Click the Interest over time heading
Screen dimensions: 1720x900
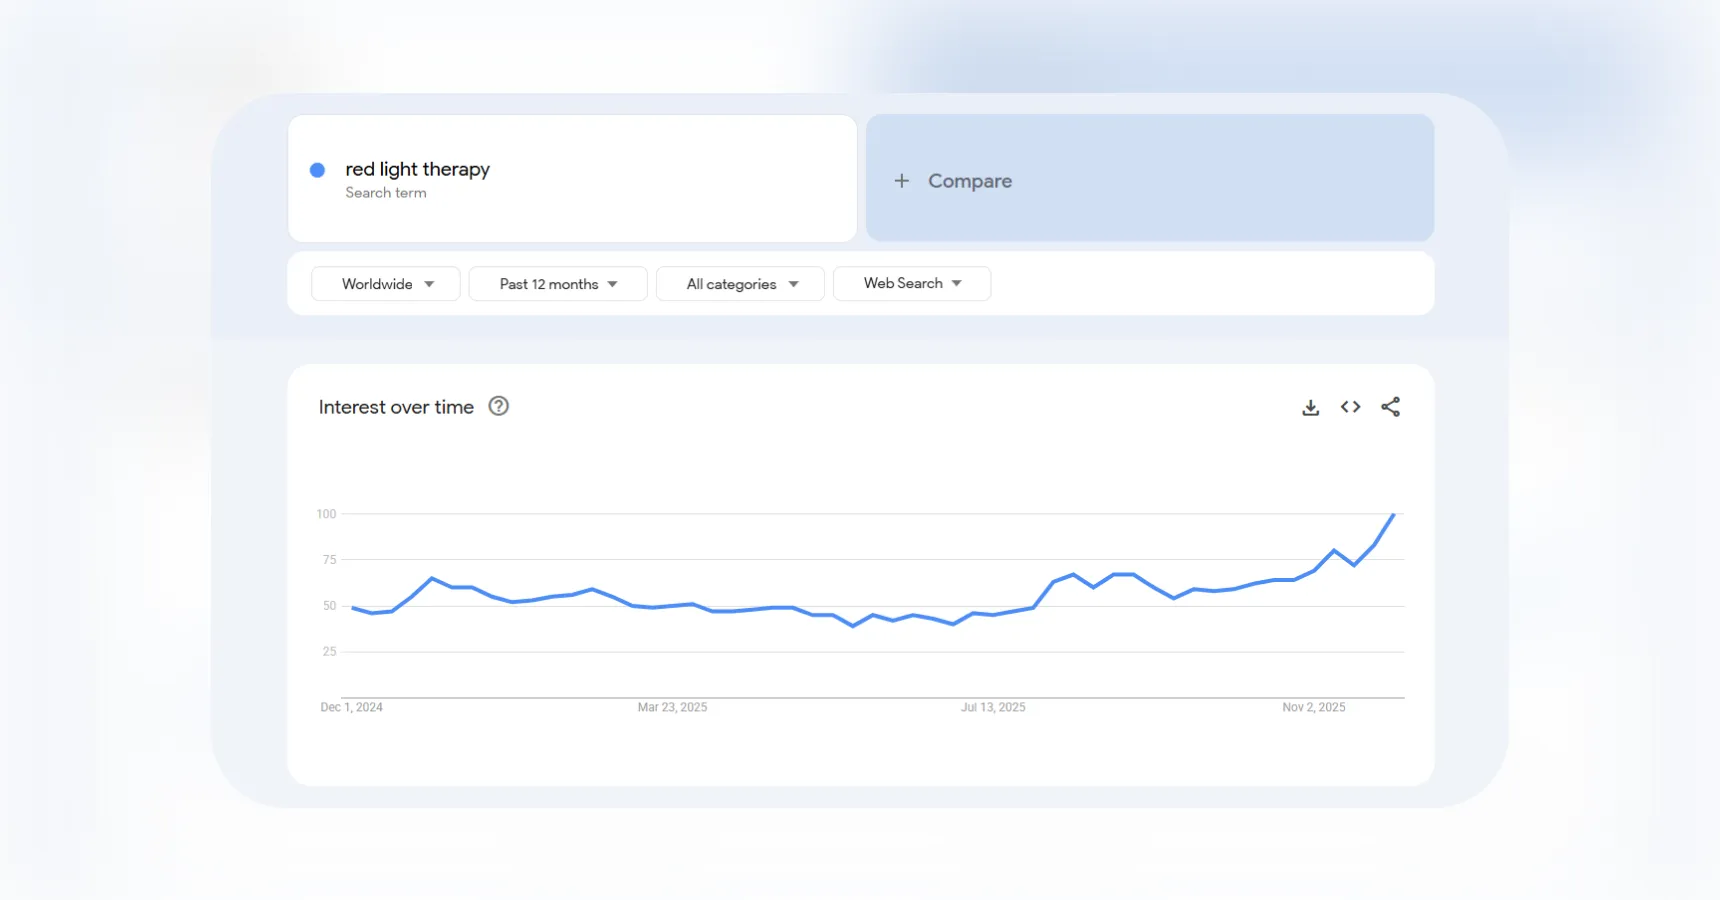[x=396, y=407]
